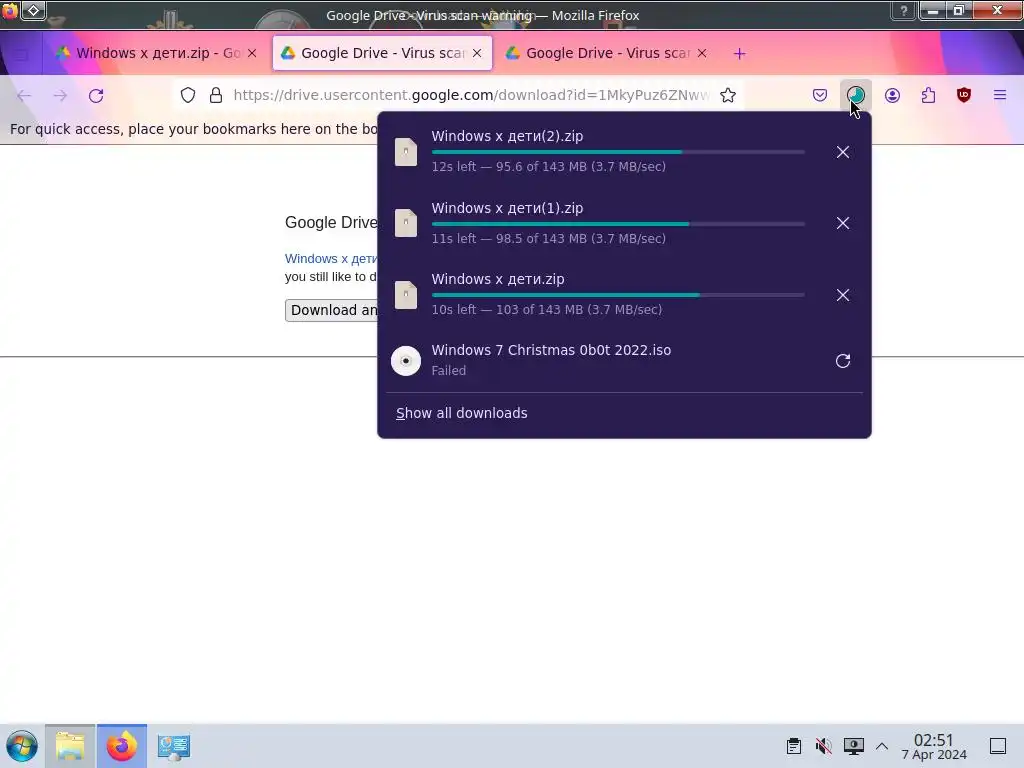The width and height of the screenshot is (1024, 768).
Task: Select Windows x дети(2).zip download title
Action: click(507, 136)
